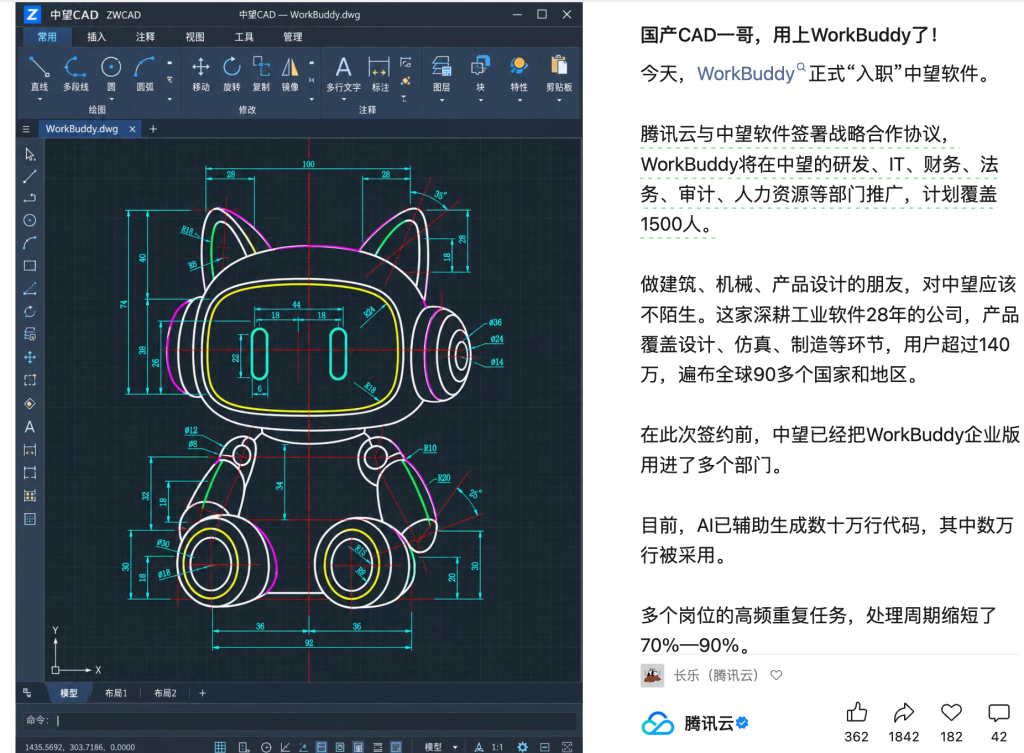The width and height of the screenshot is (1024, 753).
Task: Open comments button showing 42
Action: (x=999, y=713)
